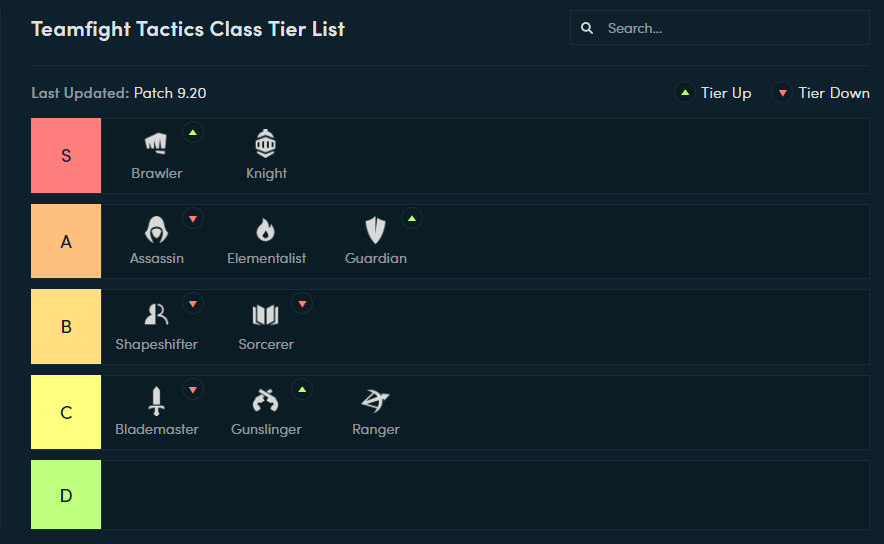Focus the Search input field
The image size is (884, 544).
(x=719, y=28)
